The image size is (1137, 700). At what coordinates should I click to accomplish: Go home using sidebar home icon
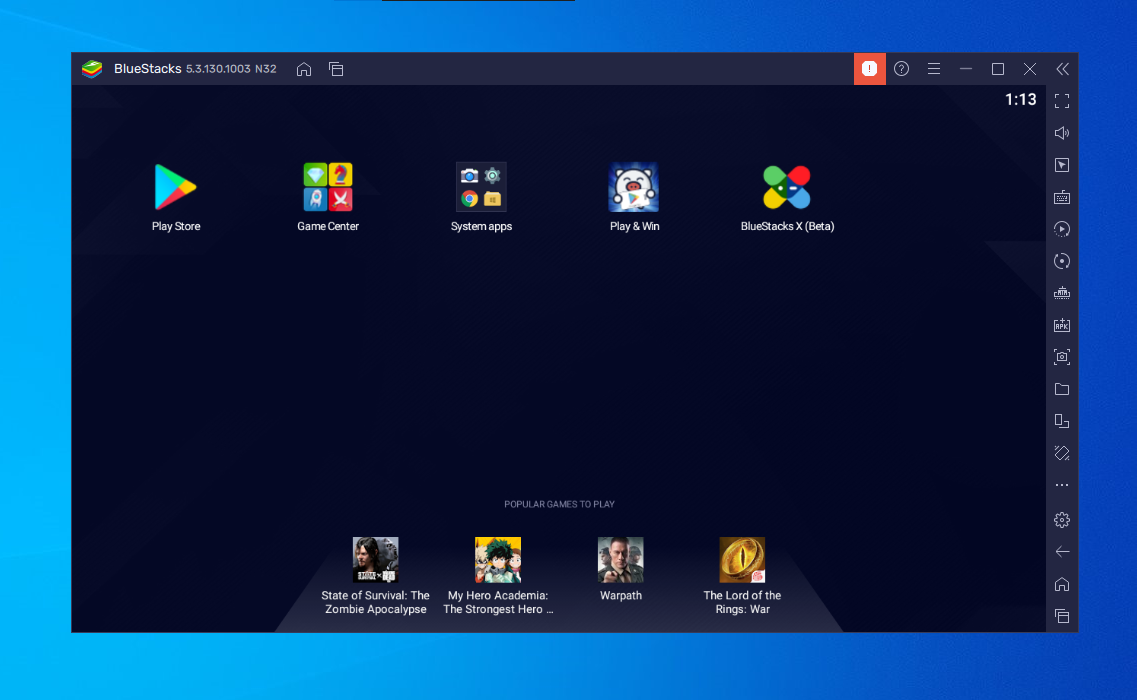coord(1062,584)
